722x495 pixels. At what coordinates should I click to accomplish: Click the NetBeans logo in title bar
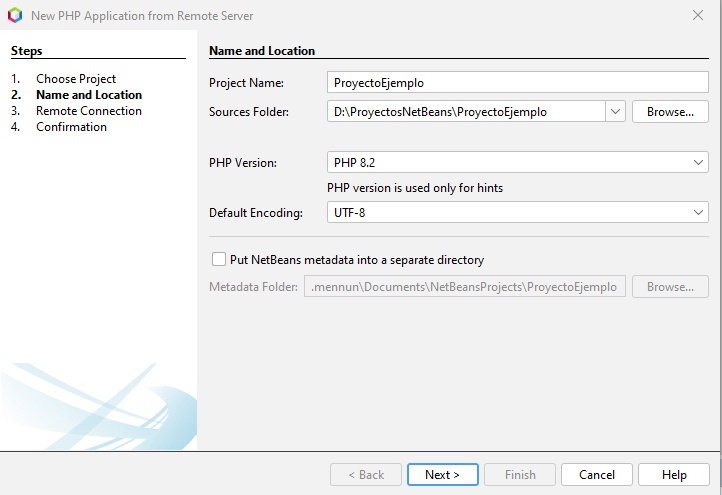(15, 15)
